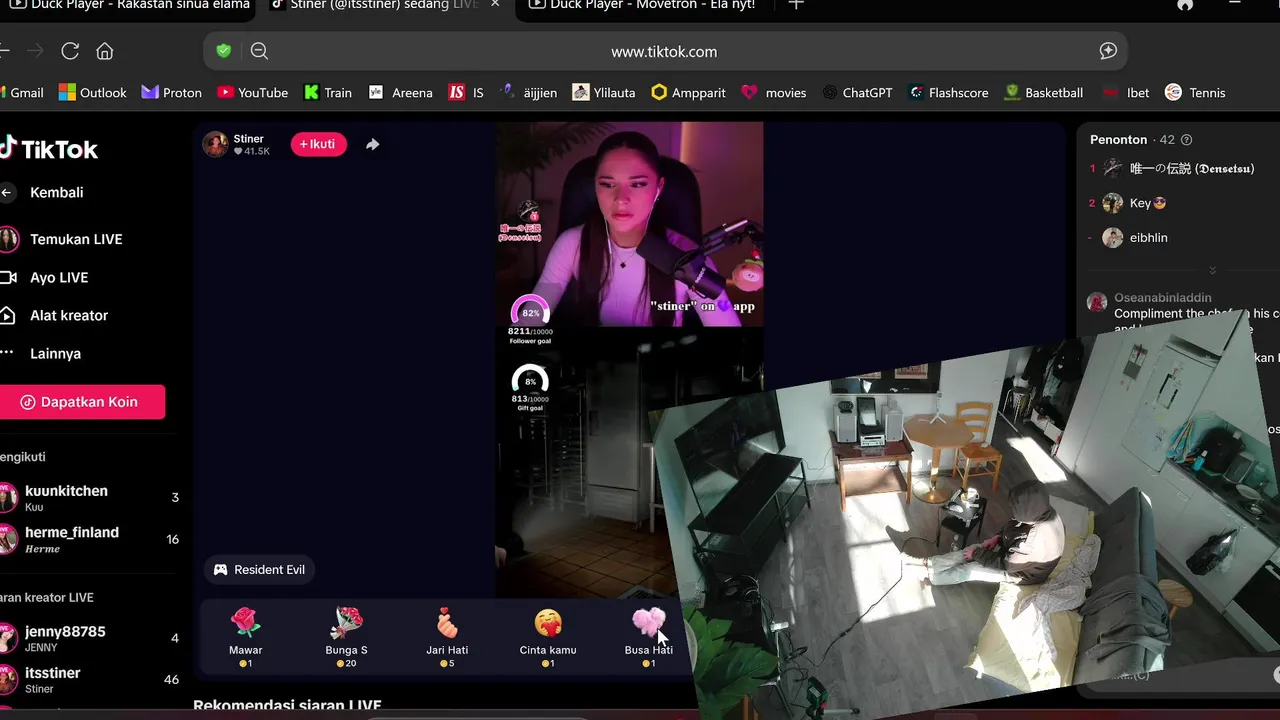The width and height of the screenshot is (1280, 720).
Task: Close the Stiner TikTok LIVE tab
Action: [495, 5]
